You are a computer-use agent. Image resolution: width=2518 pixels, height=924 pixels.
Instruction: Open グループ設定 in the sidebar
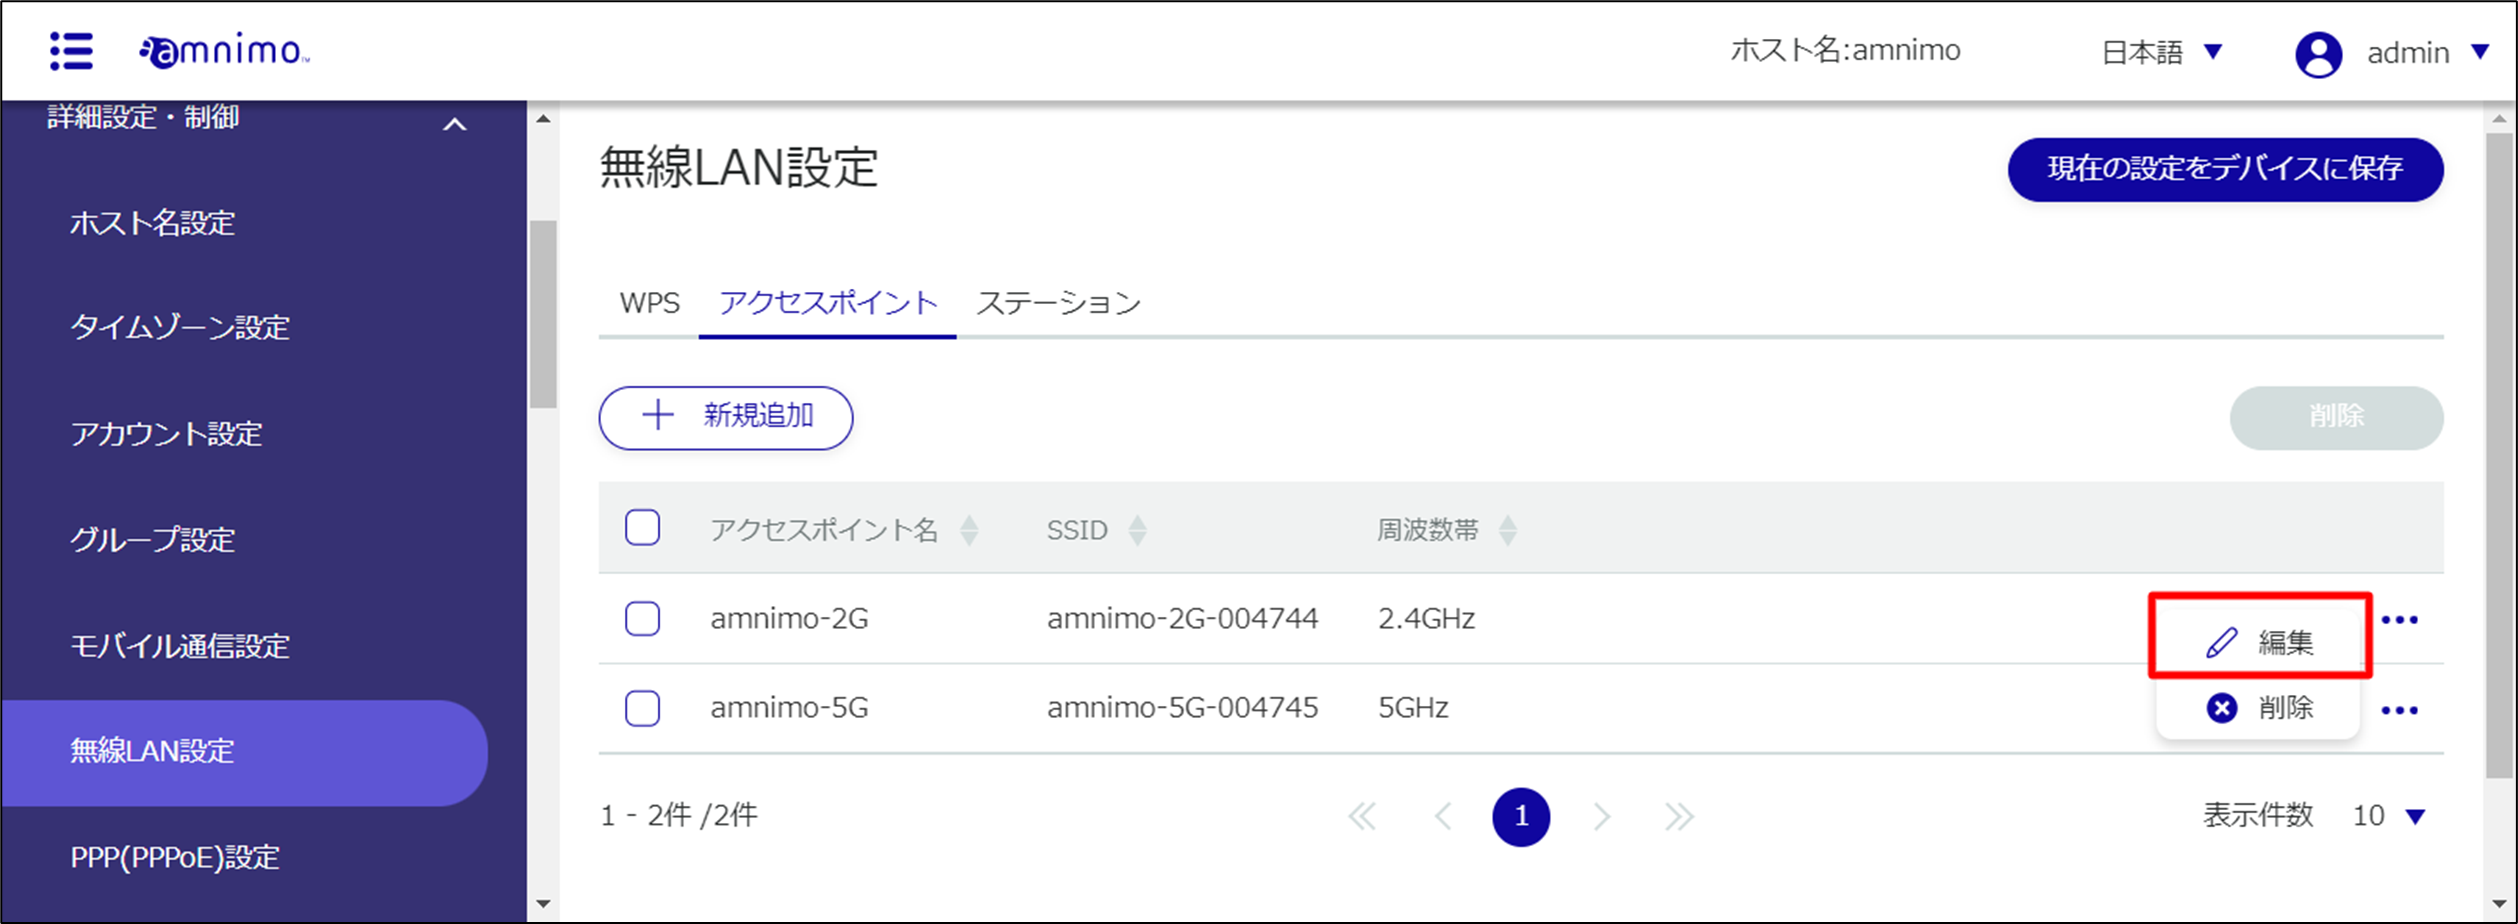tap(152, 539)
